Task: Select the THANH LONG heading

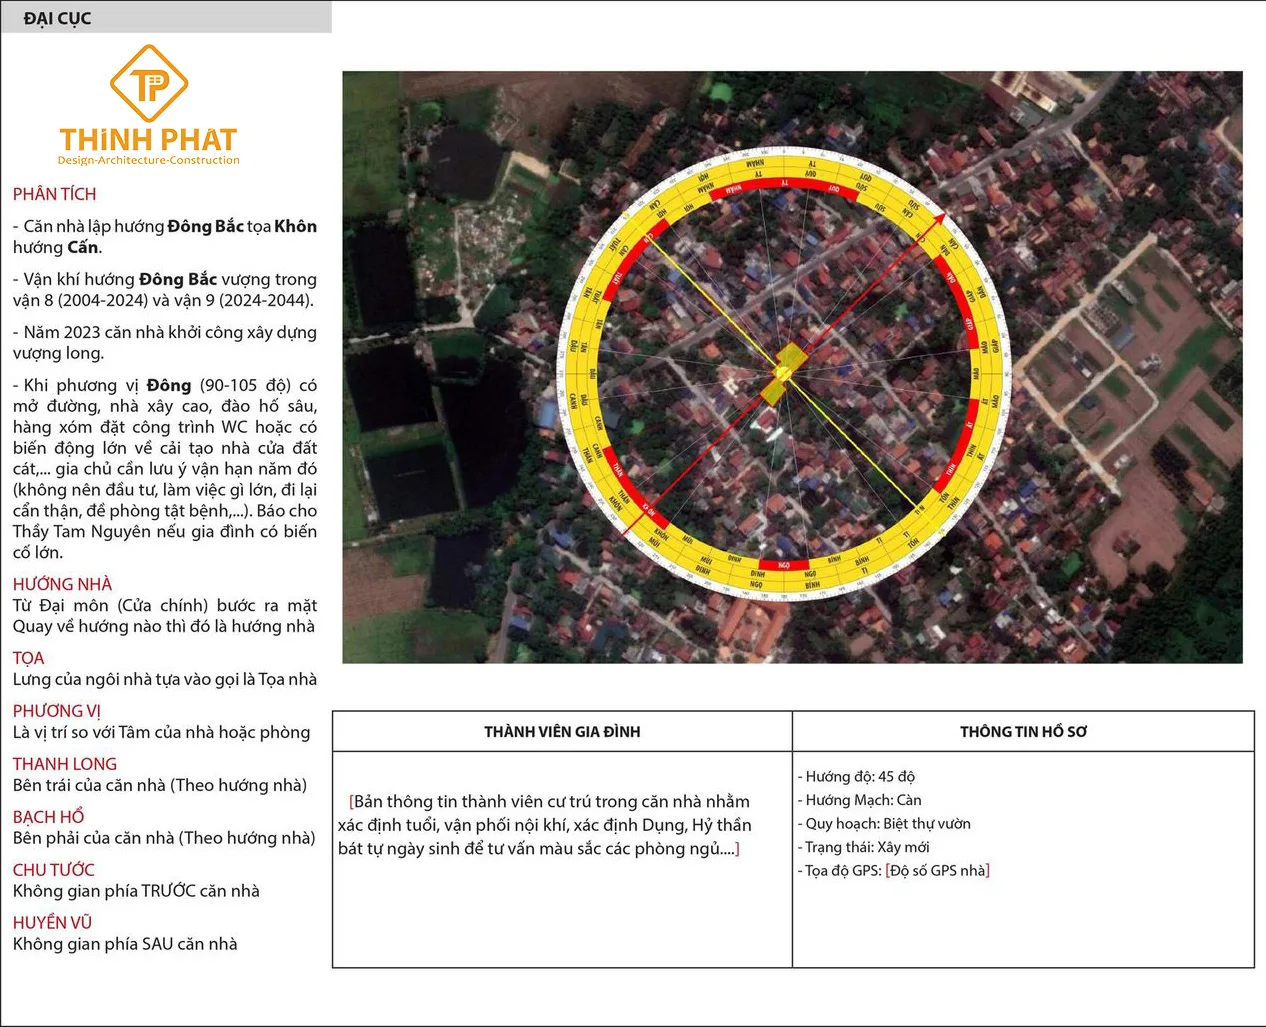Action: tap(65, 764)
